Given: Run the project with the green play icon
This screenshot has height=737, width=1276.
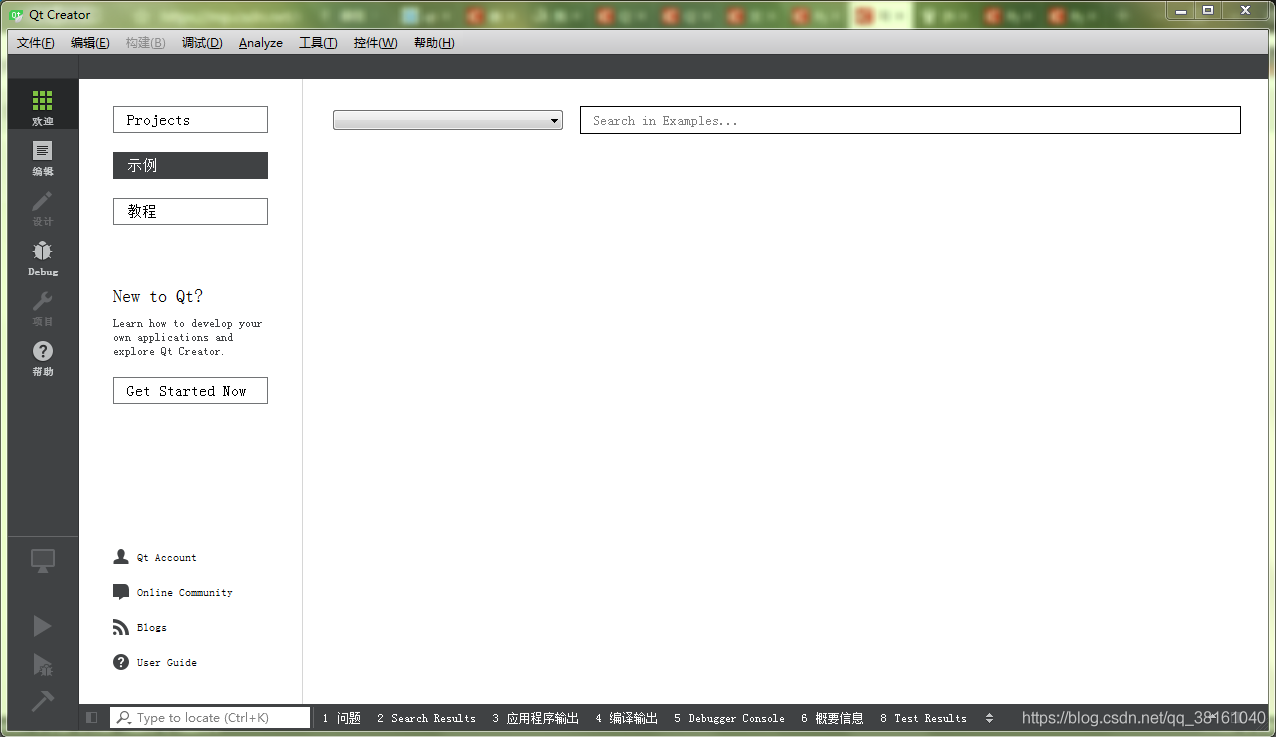Looking at the screenshot, I should [42, 625].
